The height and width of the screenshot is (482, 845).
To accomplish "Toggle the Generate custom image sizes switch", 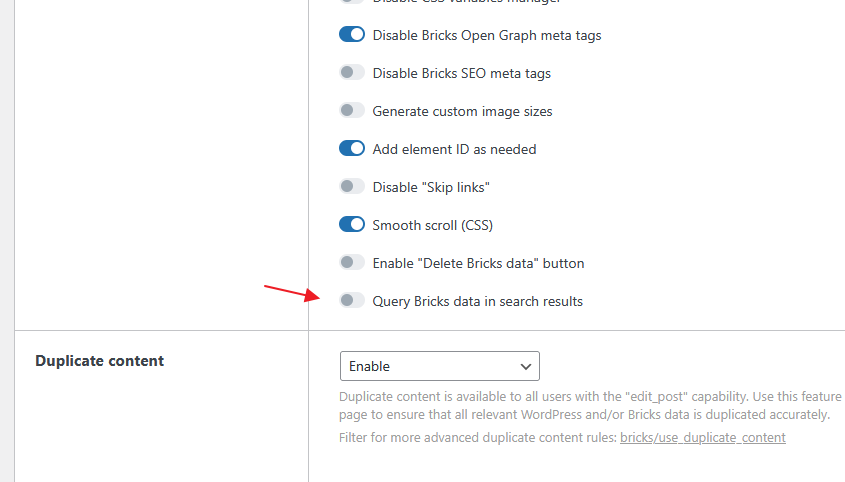I will point(352,111).
